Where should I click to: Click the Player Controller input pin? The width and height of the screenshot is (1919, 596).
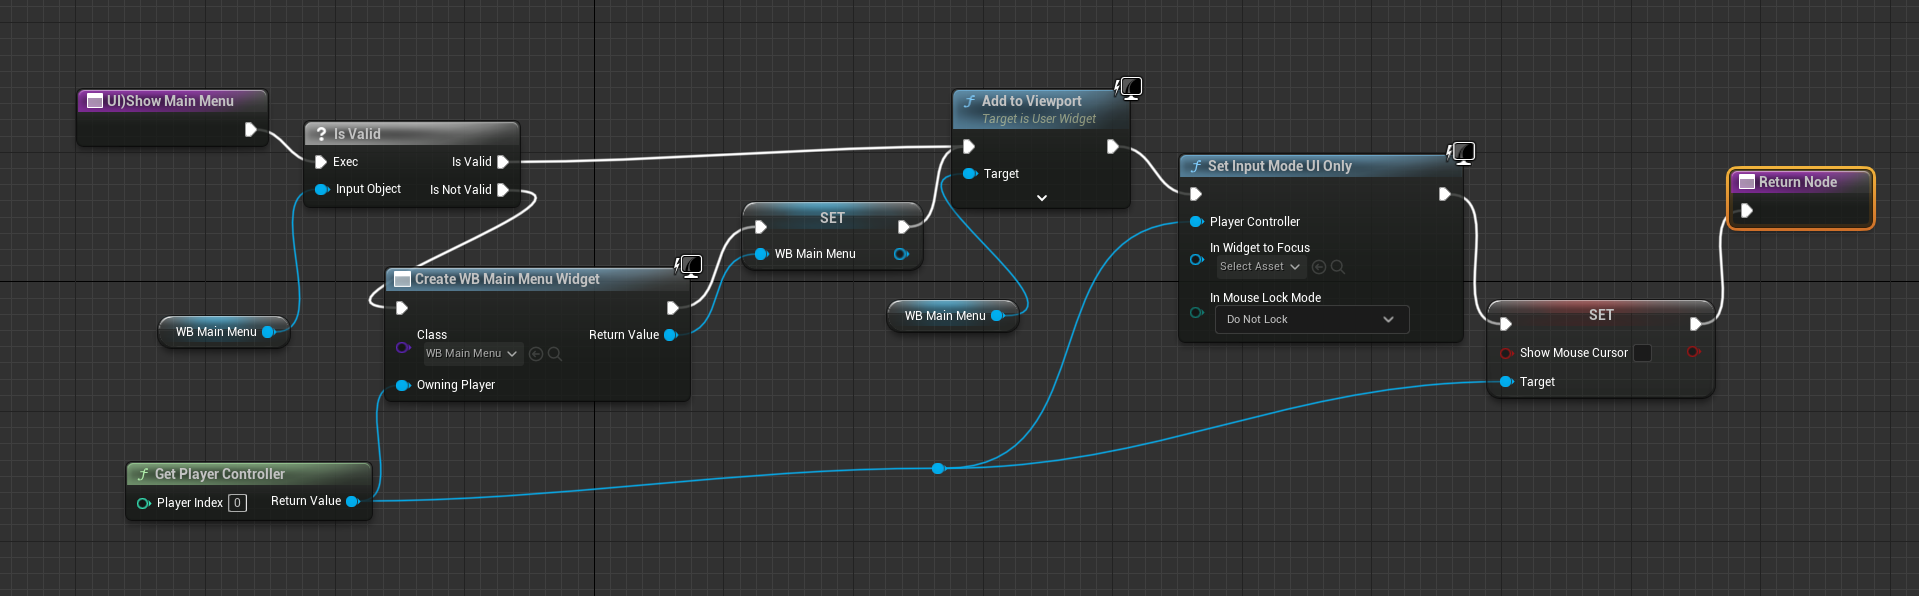(x=1197, y=222)
